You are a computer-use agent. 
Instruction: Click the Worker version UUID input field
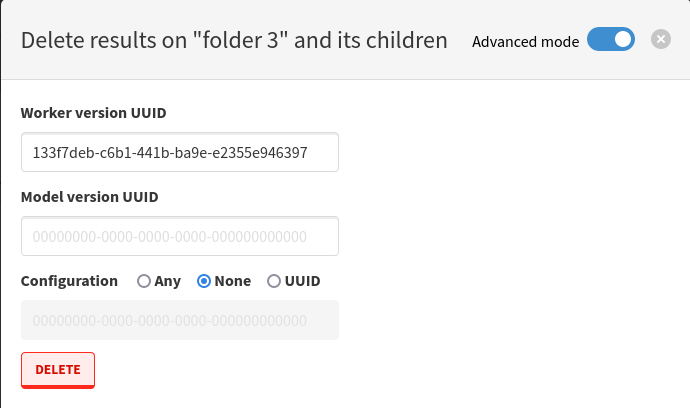tap(180, 153)
